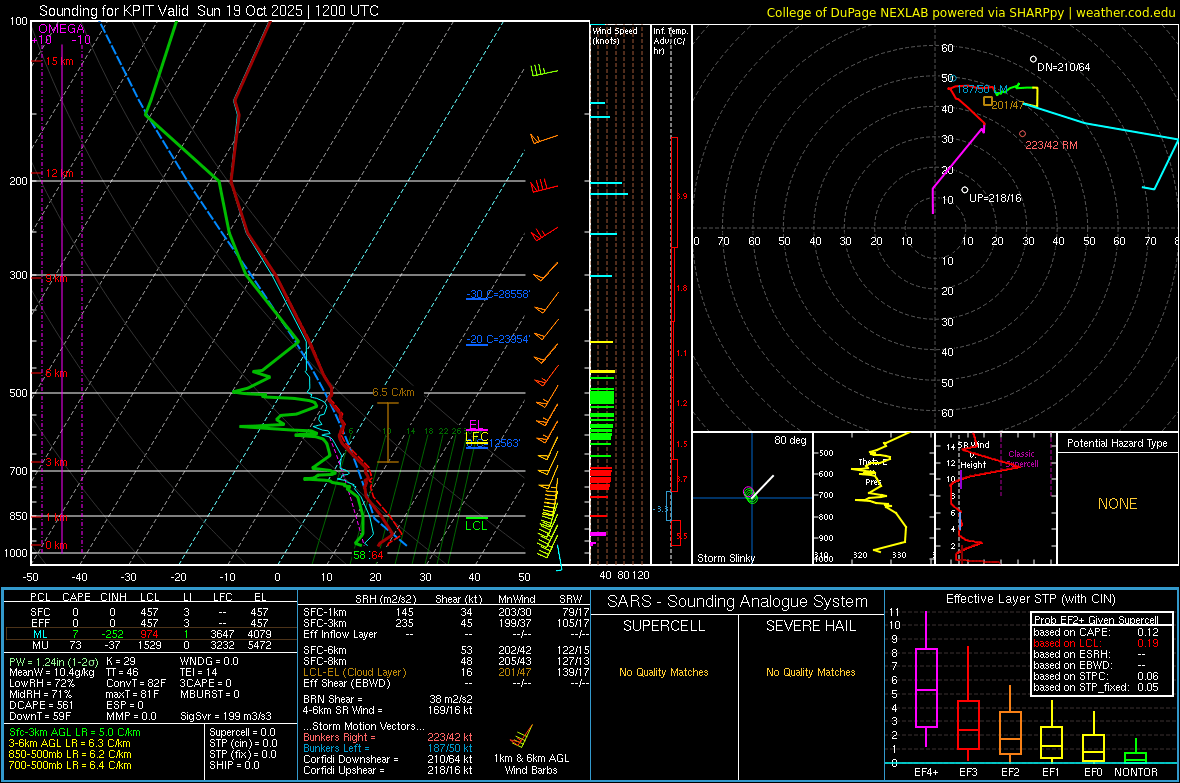1180x783 pixels.
Task: Click the '-20 C=23954' level label
Action: pos(498,340)
